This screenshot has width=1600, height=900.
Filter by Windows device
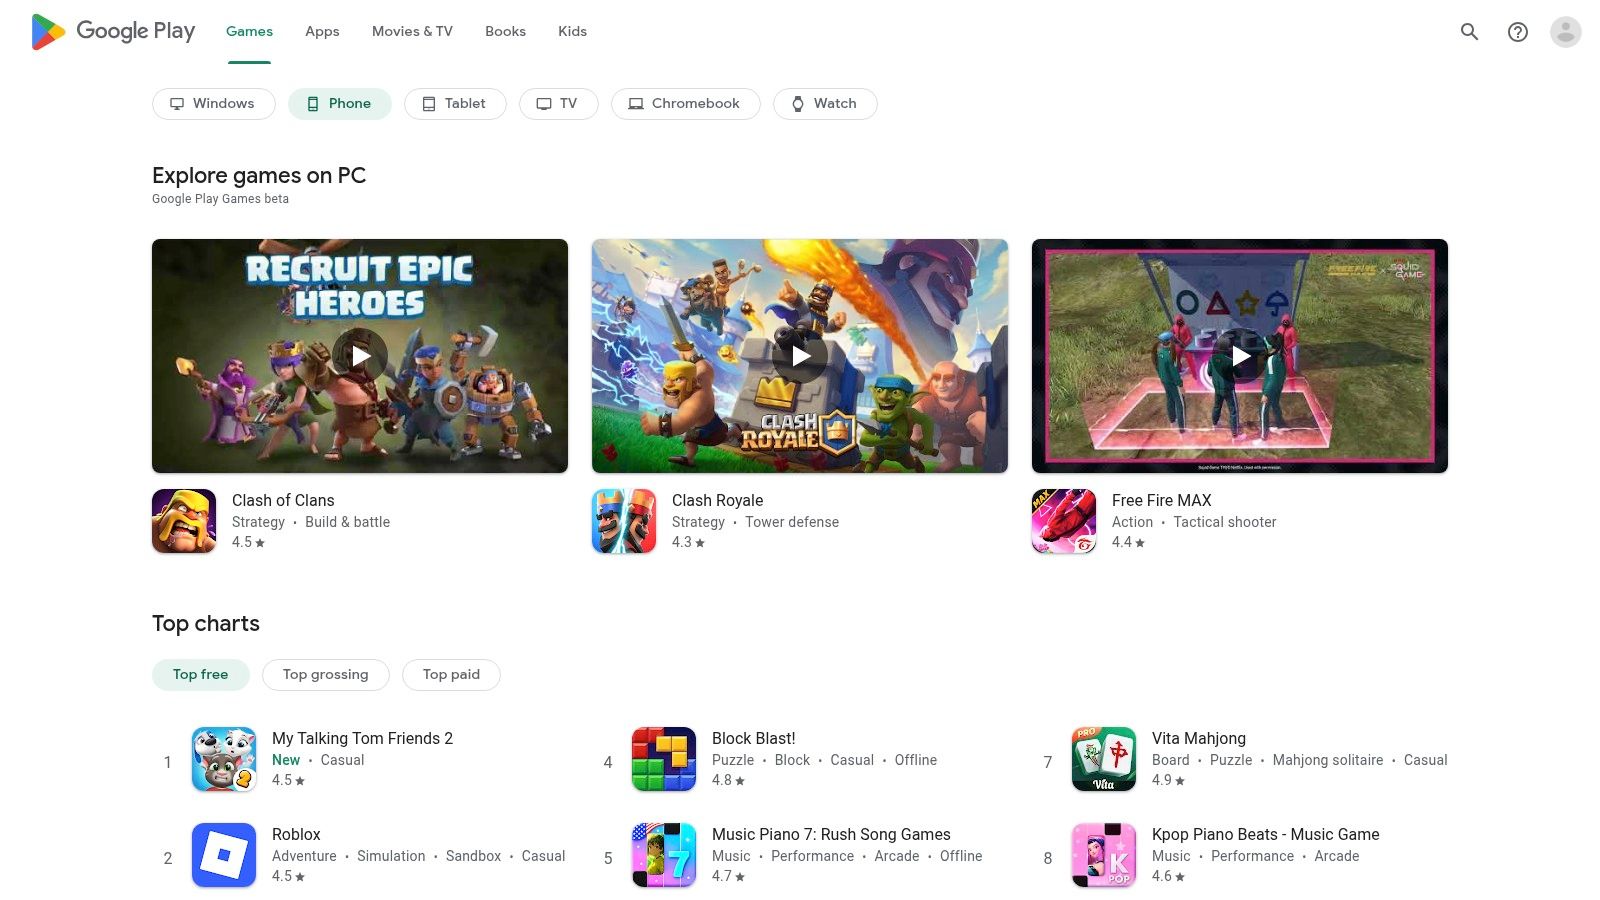pyautogui.click(x=214, y=103)
